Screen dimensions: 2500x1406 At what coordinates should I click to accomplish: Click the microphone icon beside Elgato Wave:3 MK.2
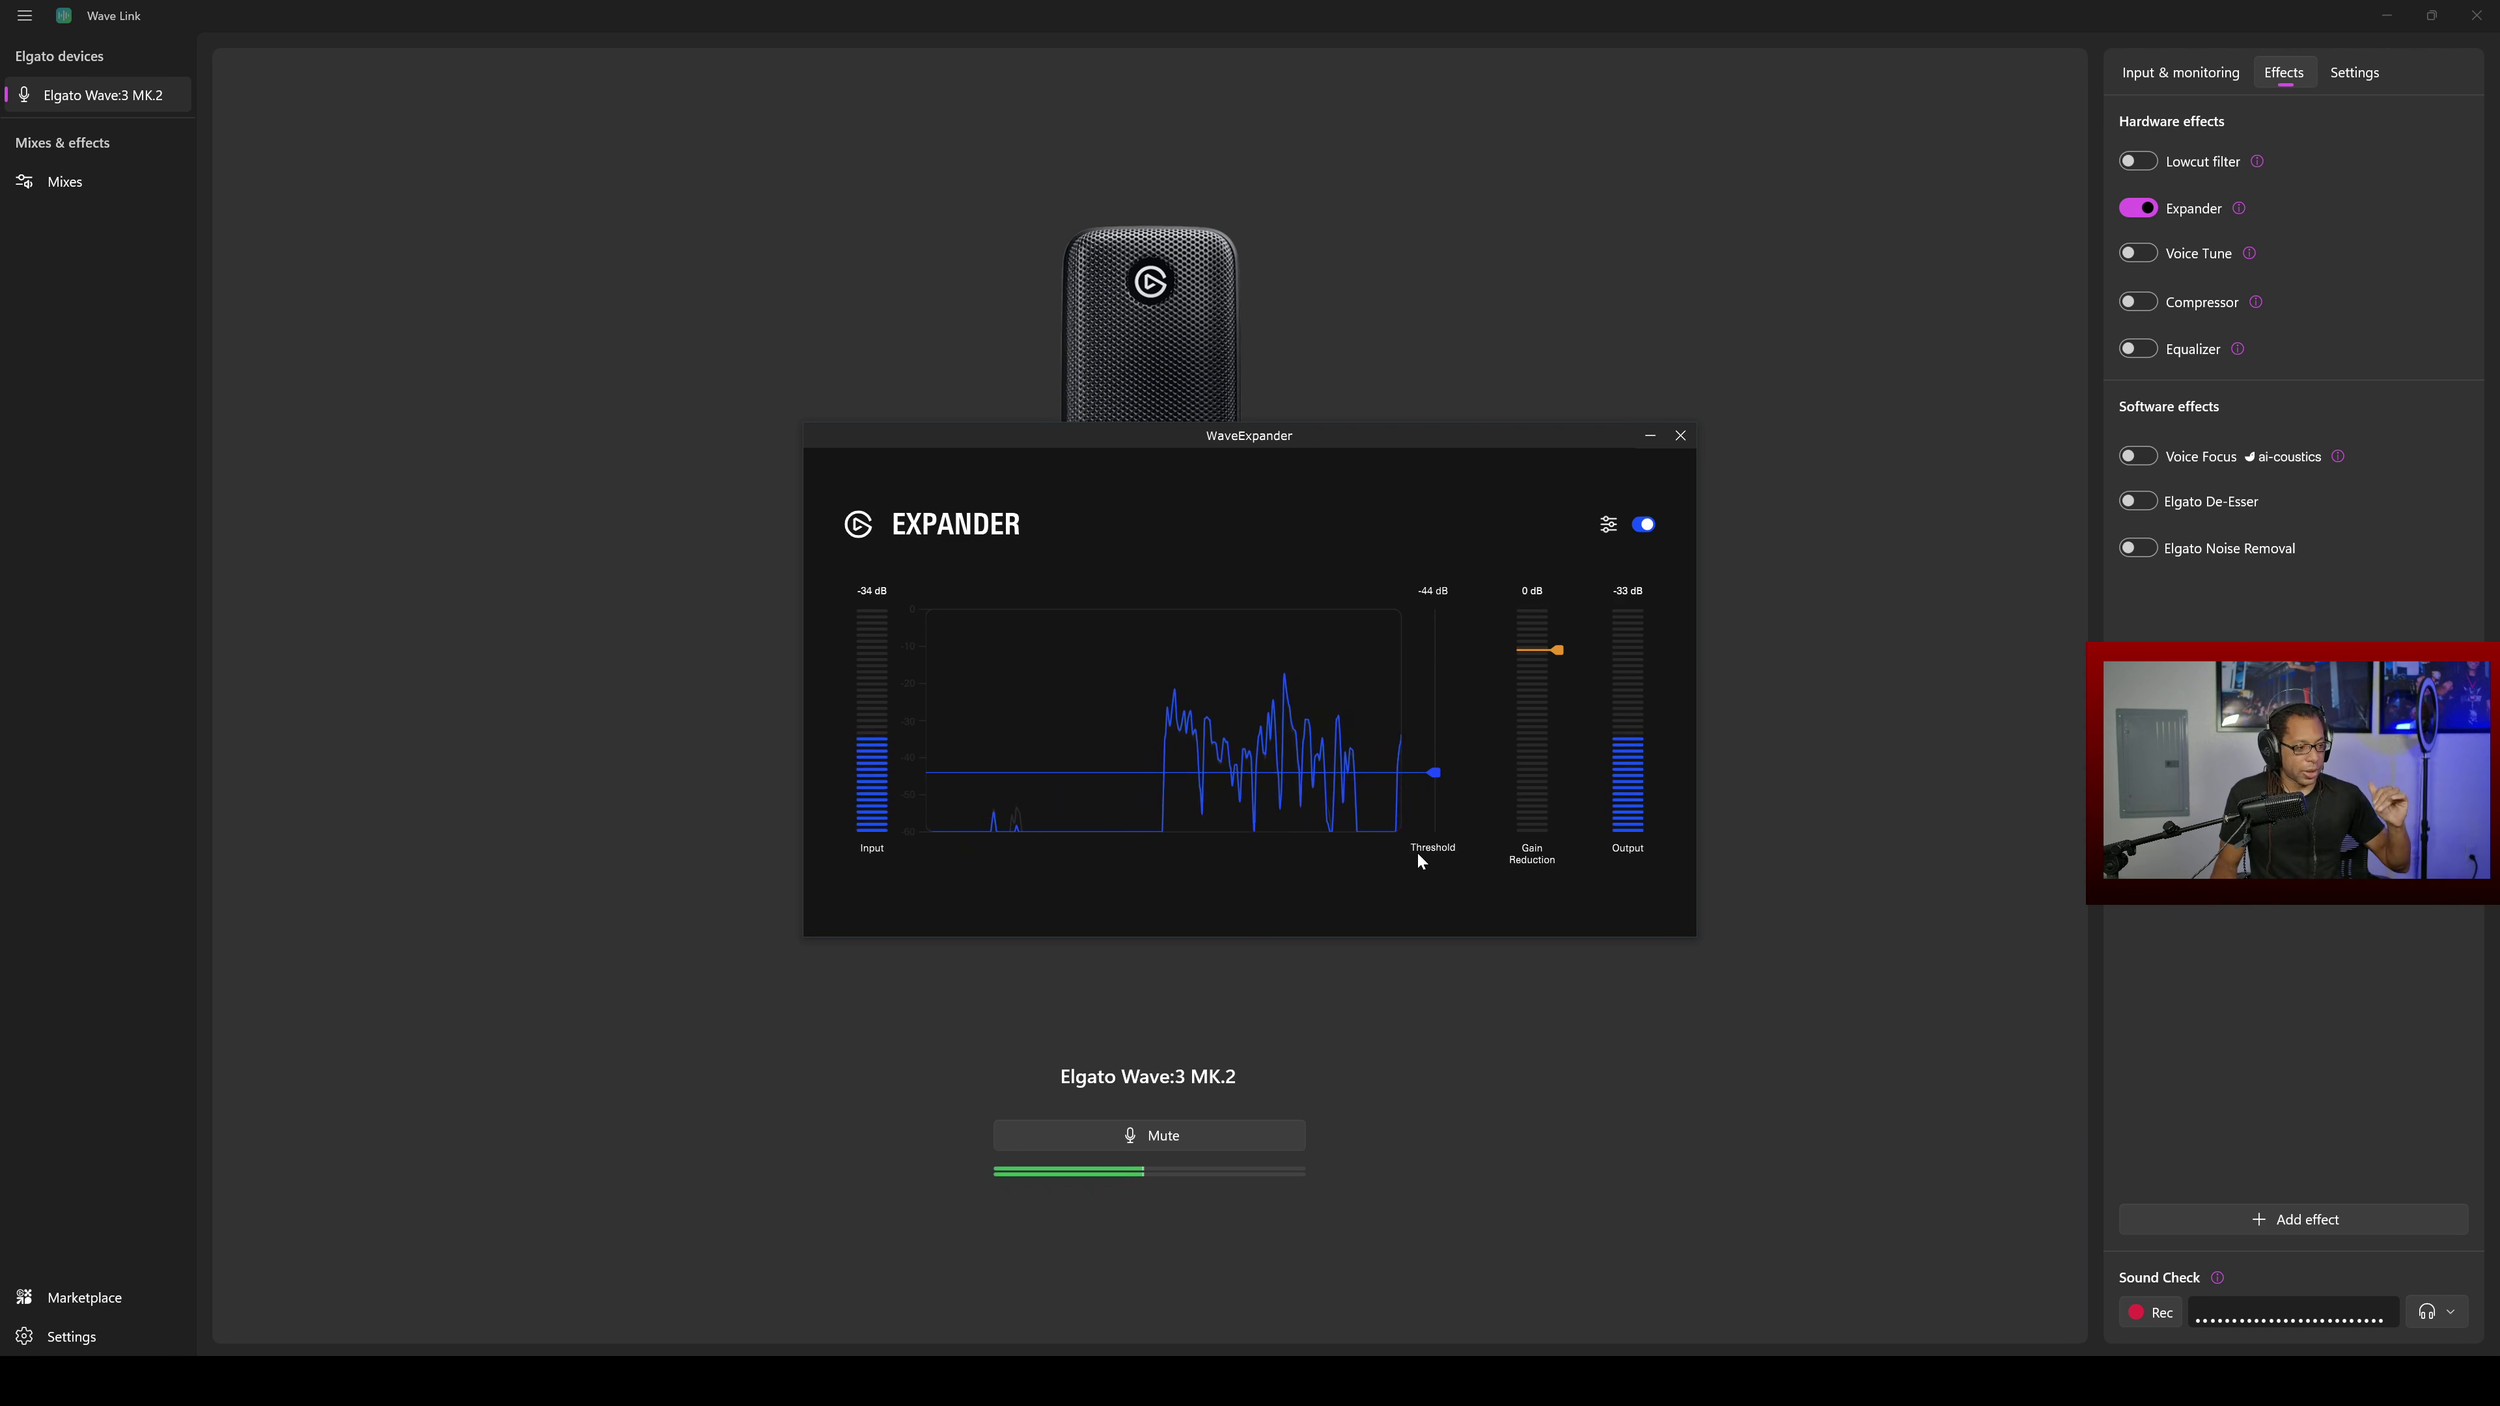pyautogui.click(x=25, y=95)
